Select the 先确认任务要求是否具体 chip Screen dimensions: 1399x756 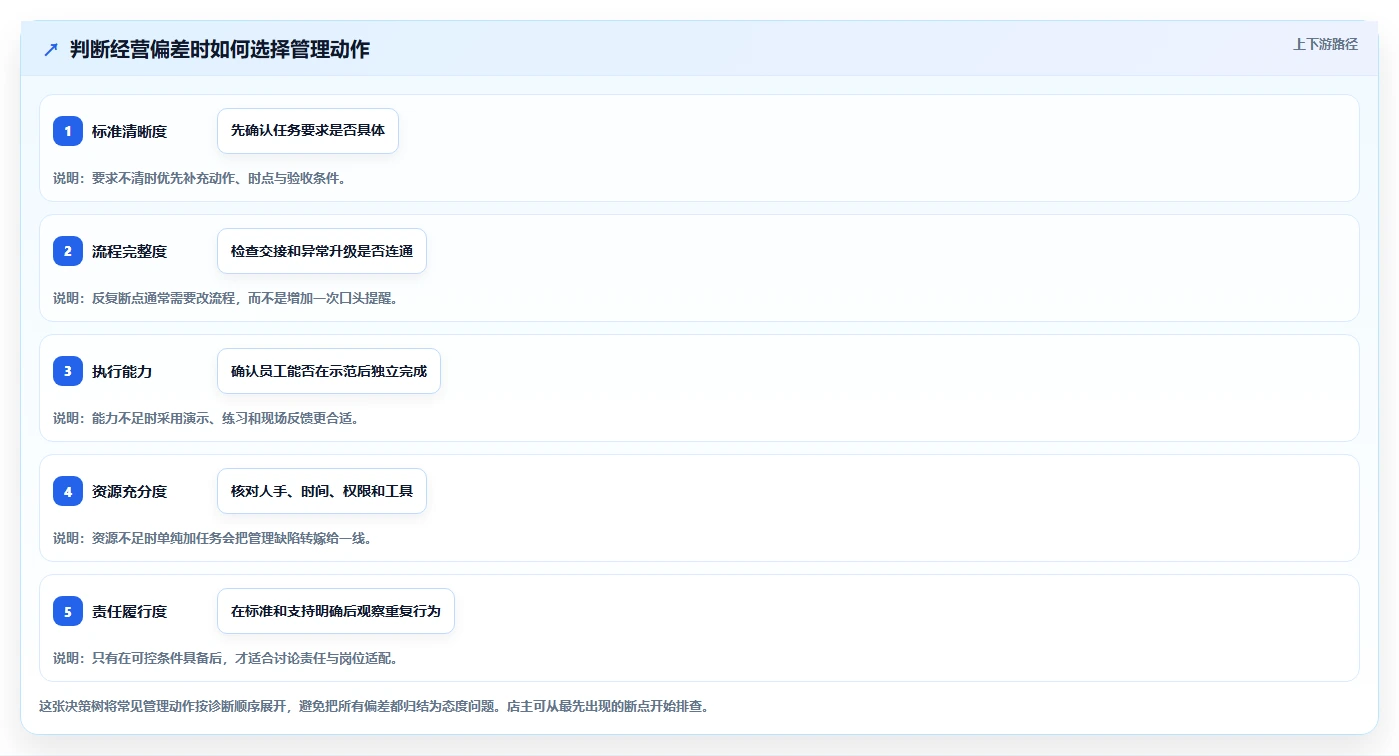pyautogui.click(x=308, y=131)
